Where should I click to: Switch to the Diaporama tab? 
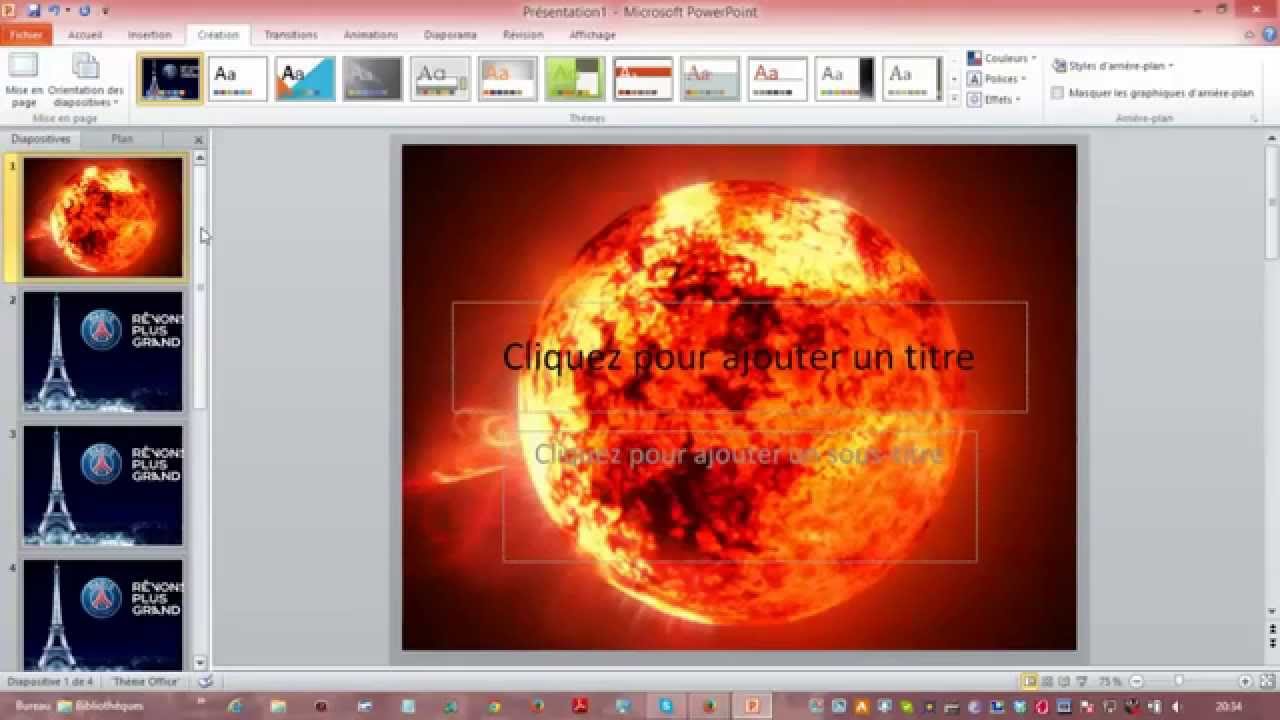(450, 35)
